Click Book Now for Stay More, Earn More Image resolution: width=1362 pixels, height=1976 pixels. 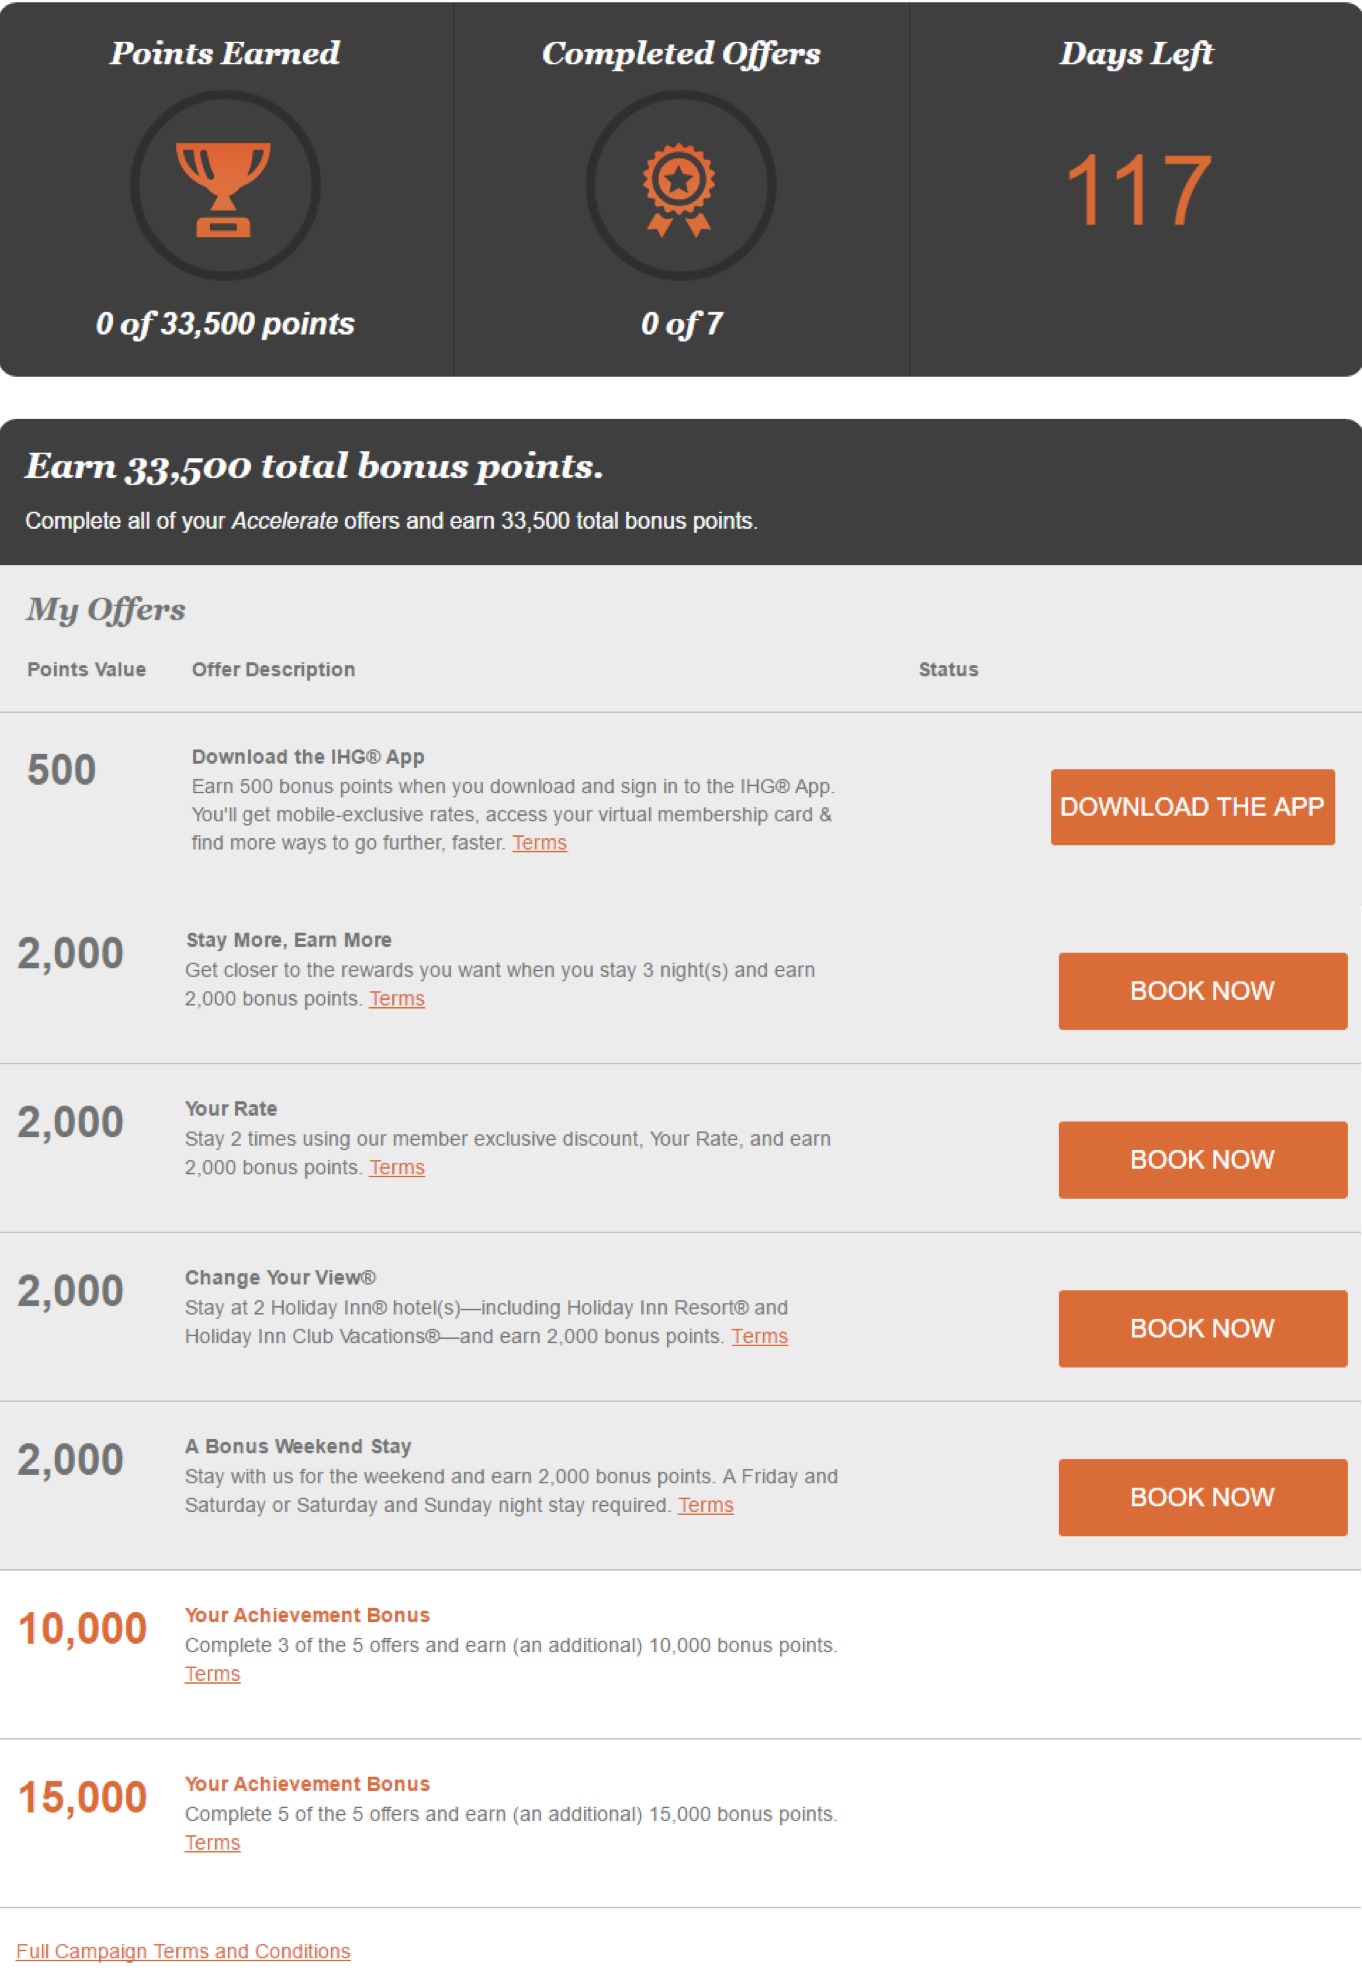[1202, 991]
